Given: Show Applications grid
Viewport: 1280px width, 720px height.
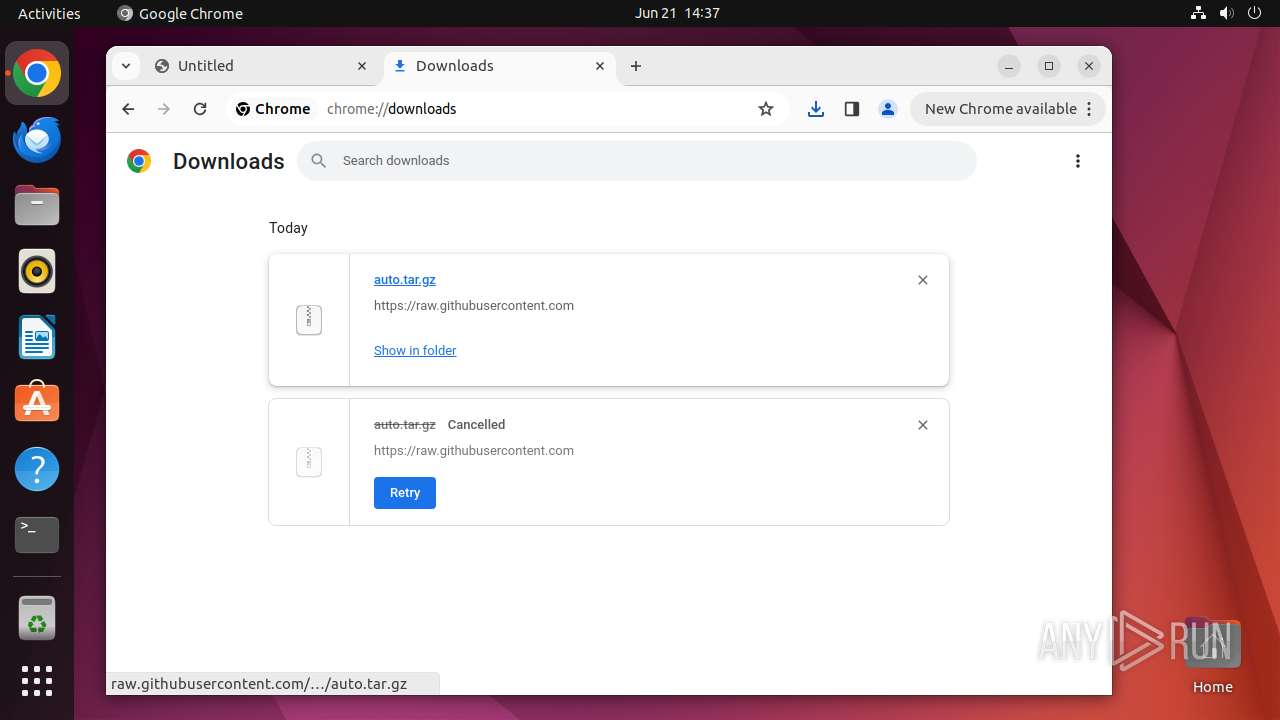Looking at the screenshot, I should 37,681.
